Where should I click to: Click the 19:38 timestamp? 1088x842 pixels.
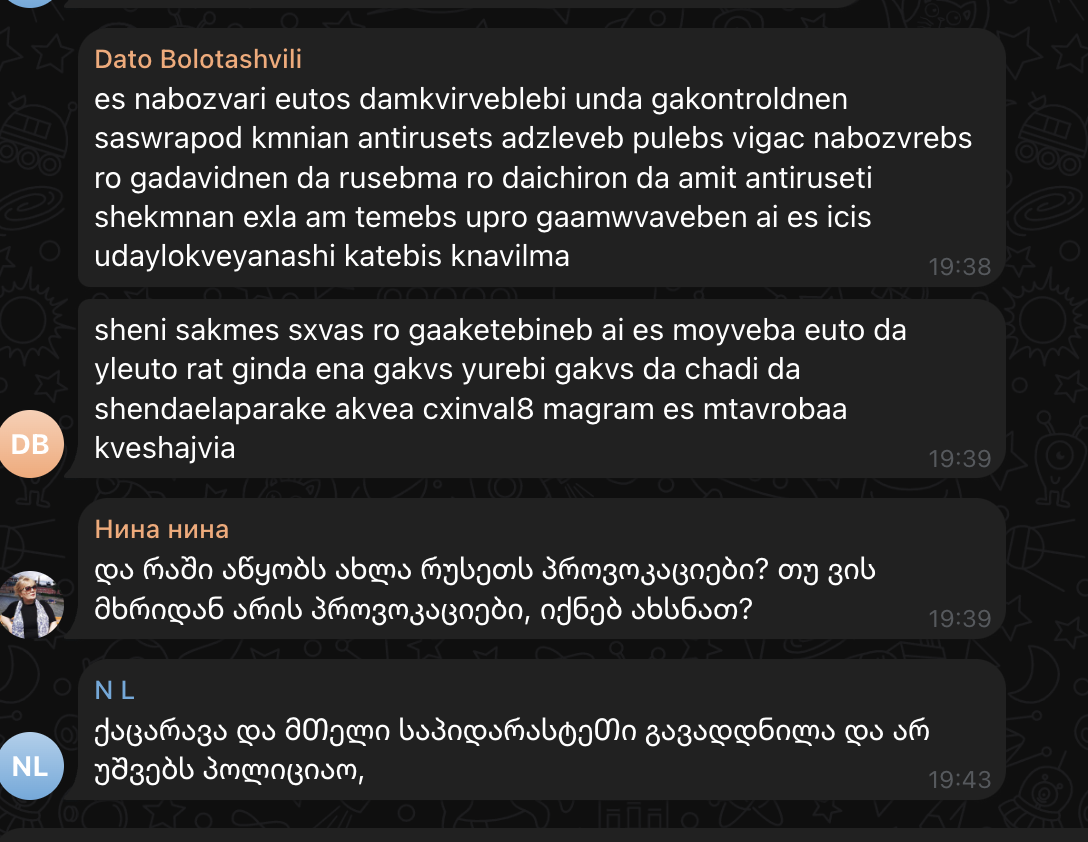[959, 266]
